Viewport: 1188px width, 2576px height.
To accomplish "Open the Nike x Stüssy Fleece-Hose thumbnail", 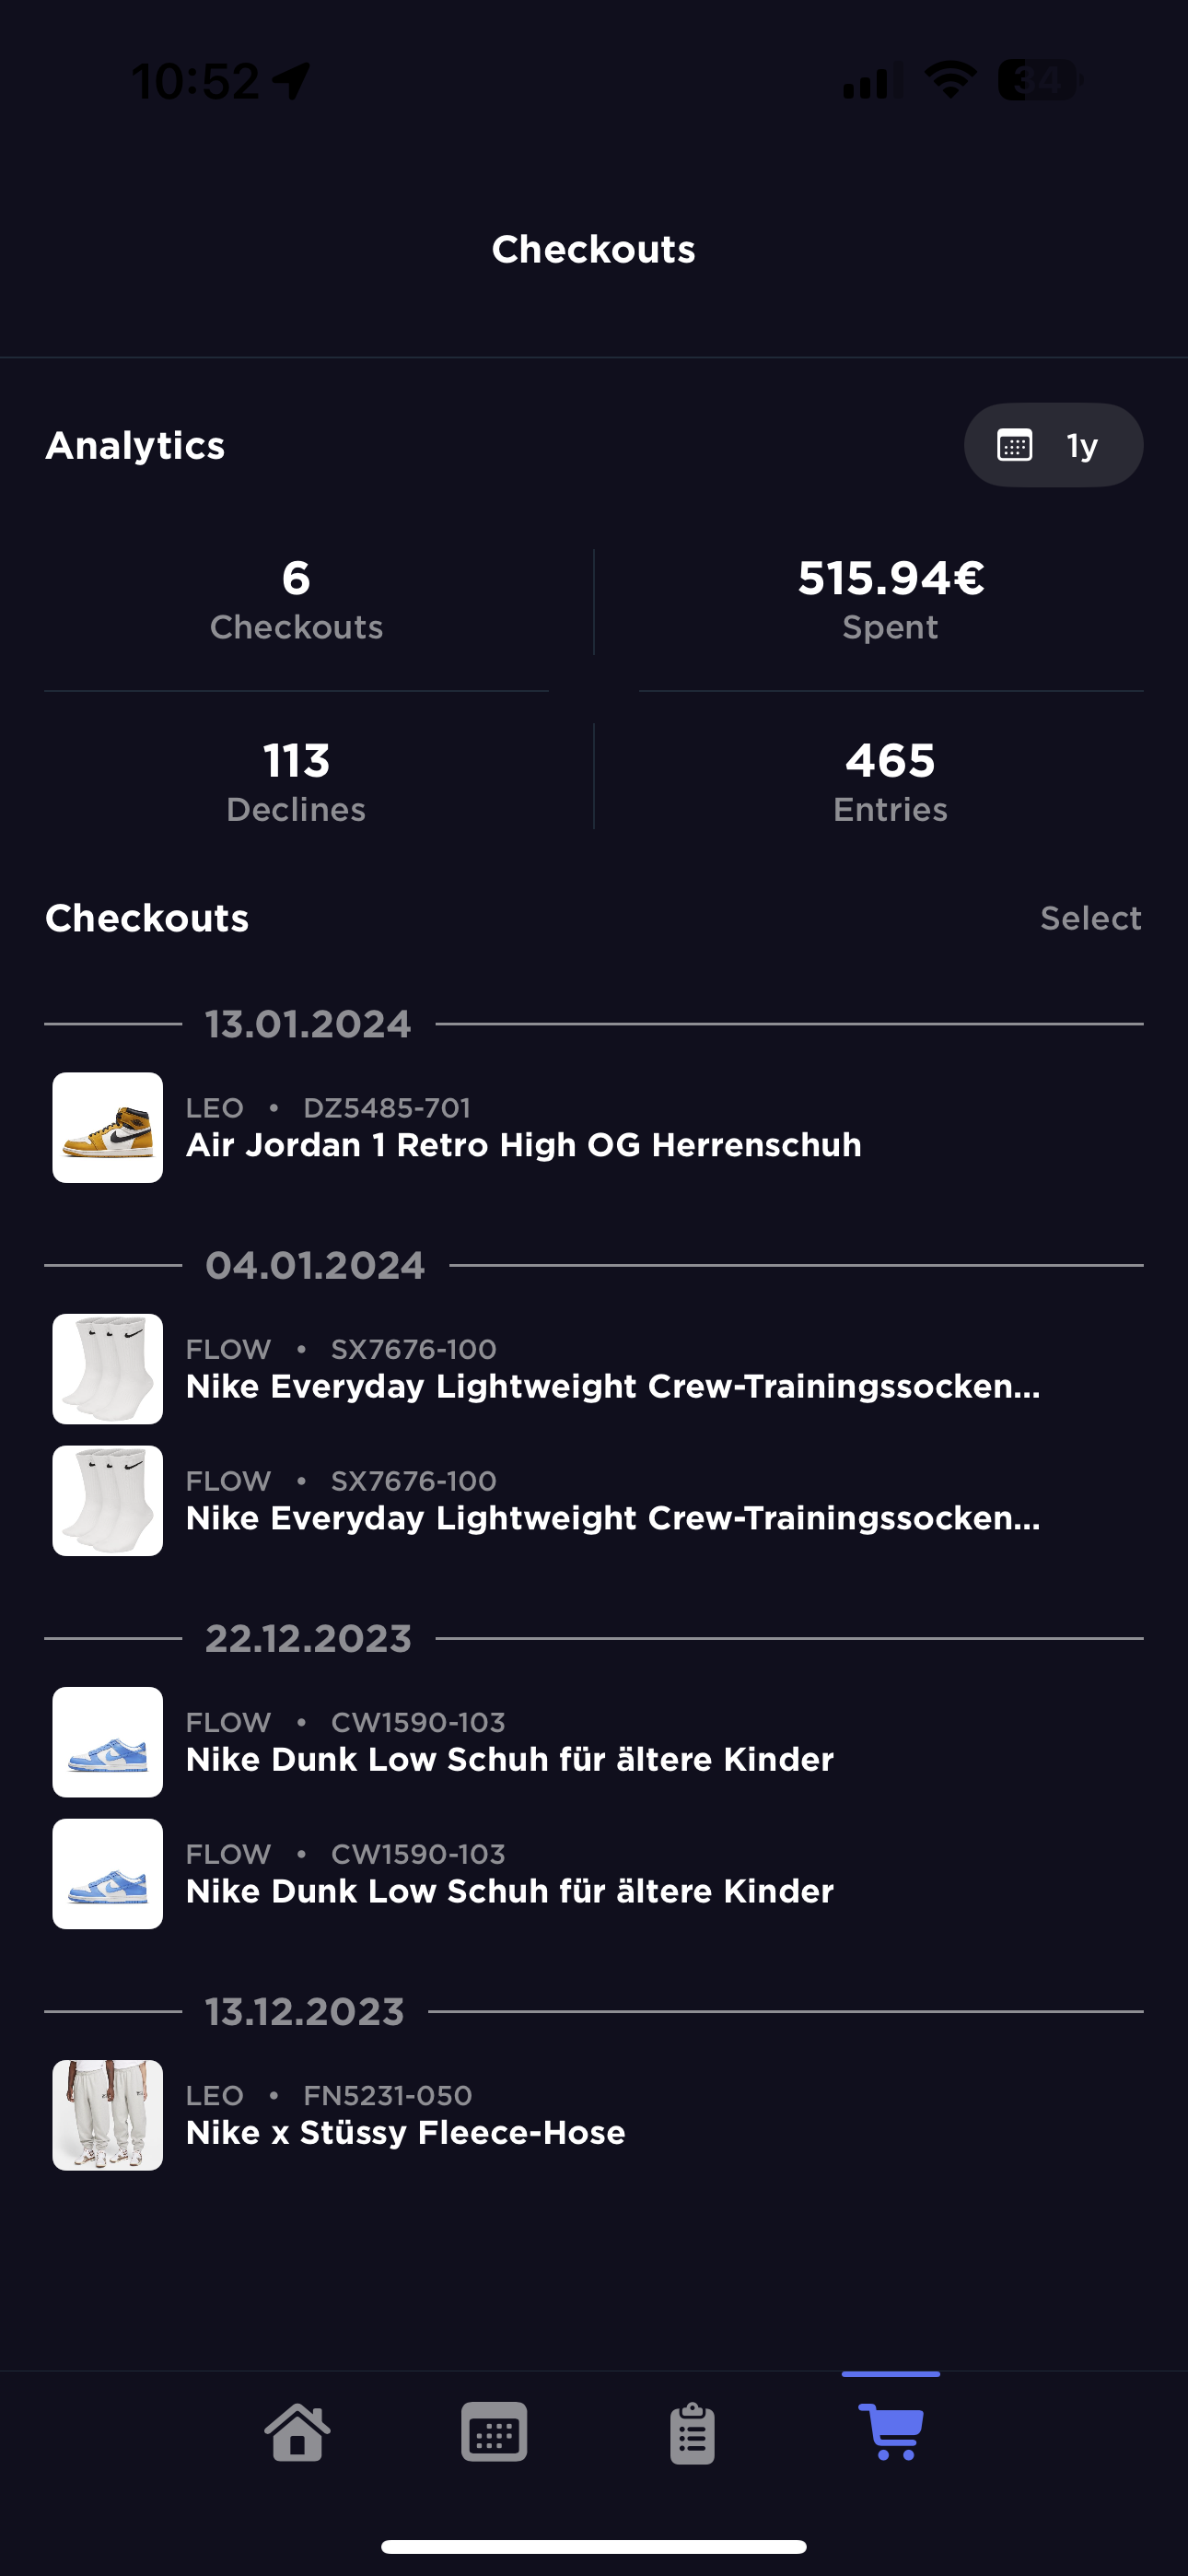I will (x=108, y=2114).
